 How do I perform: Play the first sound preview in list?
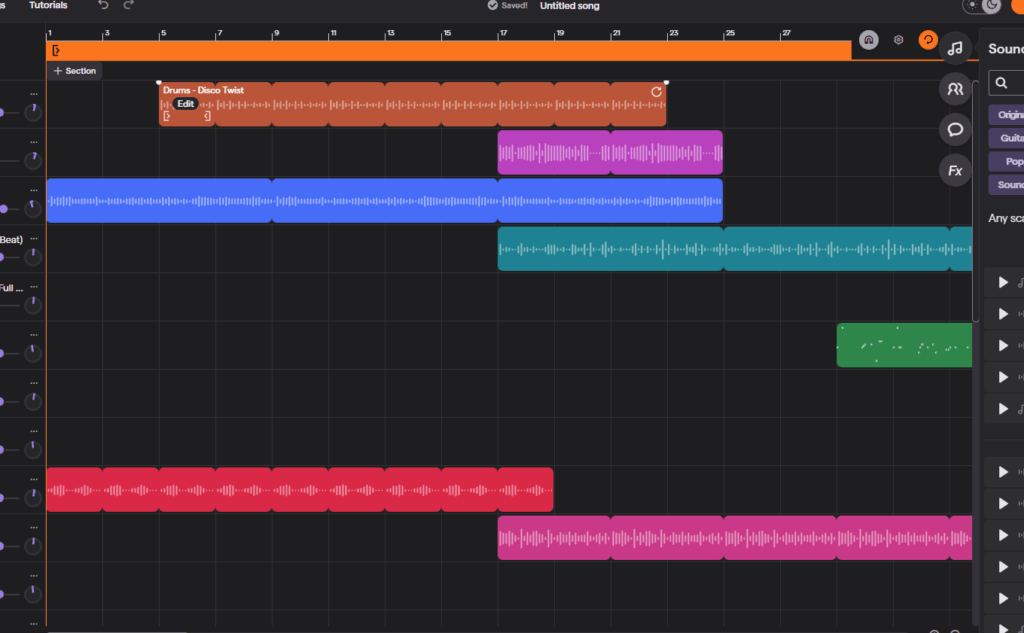pyautogui.click(x=1003, y=282)
